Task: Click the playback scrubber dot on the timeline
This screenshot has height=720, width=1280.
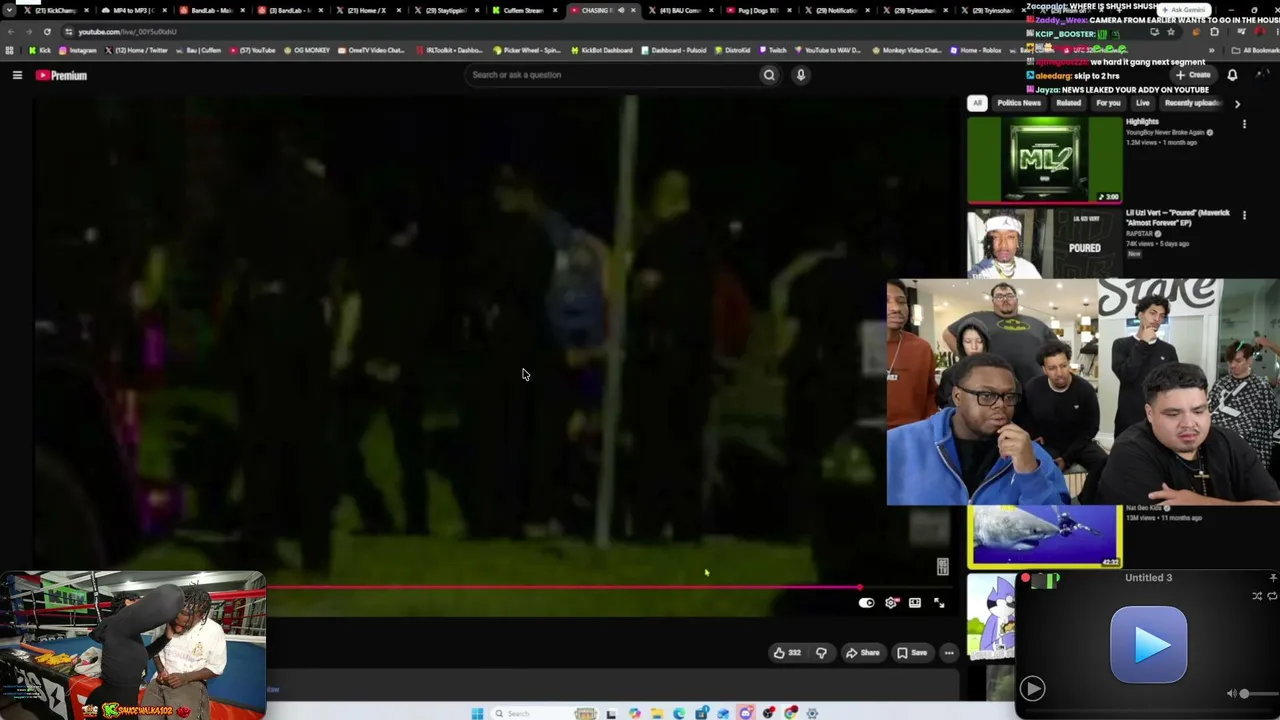Action: point(859,588)
